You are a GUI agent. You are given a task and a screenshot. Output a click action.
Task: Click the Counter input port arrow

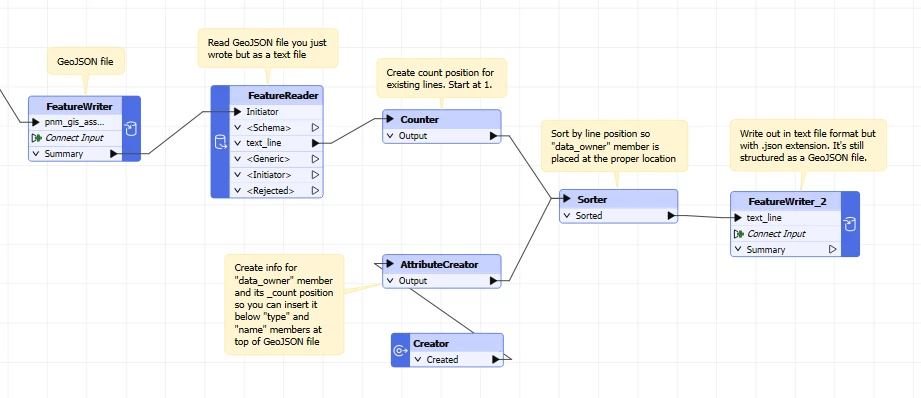click(x=391, y=119)
